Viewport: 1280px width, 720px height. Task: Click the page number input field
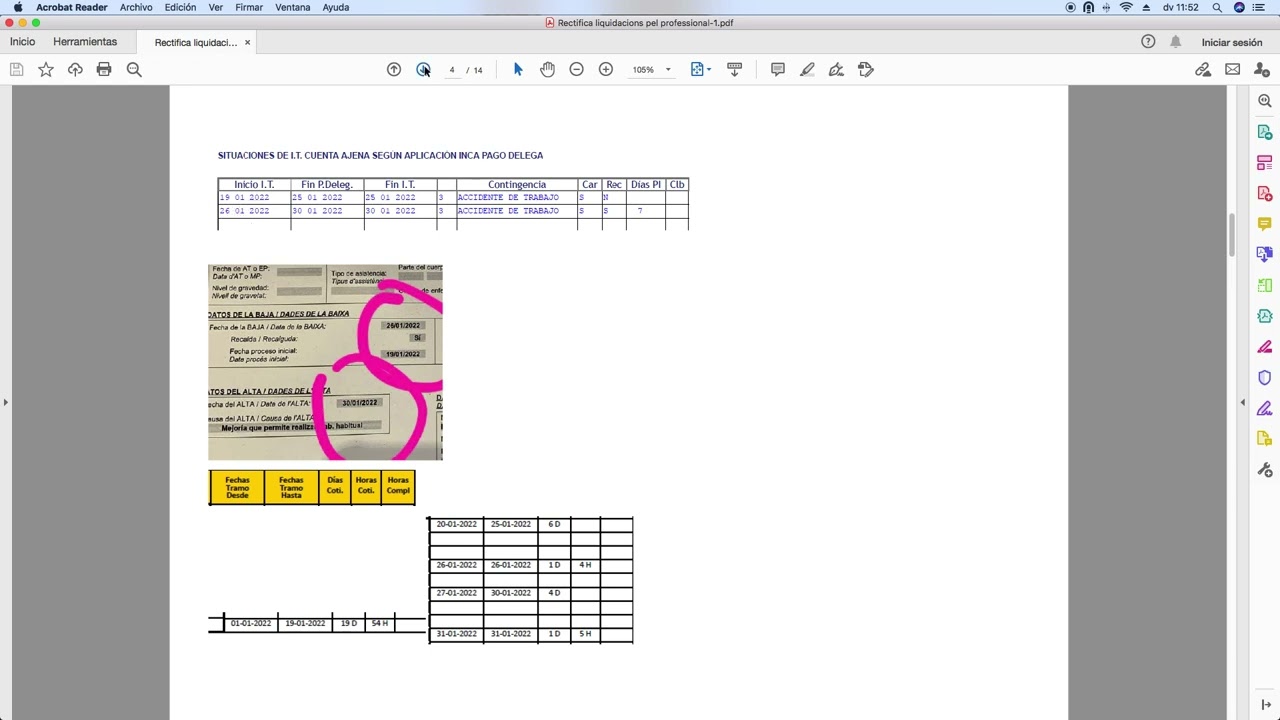pos(452,70)
